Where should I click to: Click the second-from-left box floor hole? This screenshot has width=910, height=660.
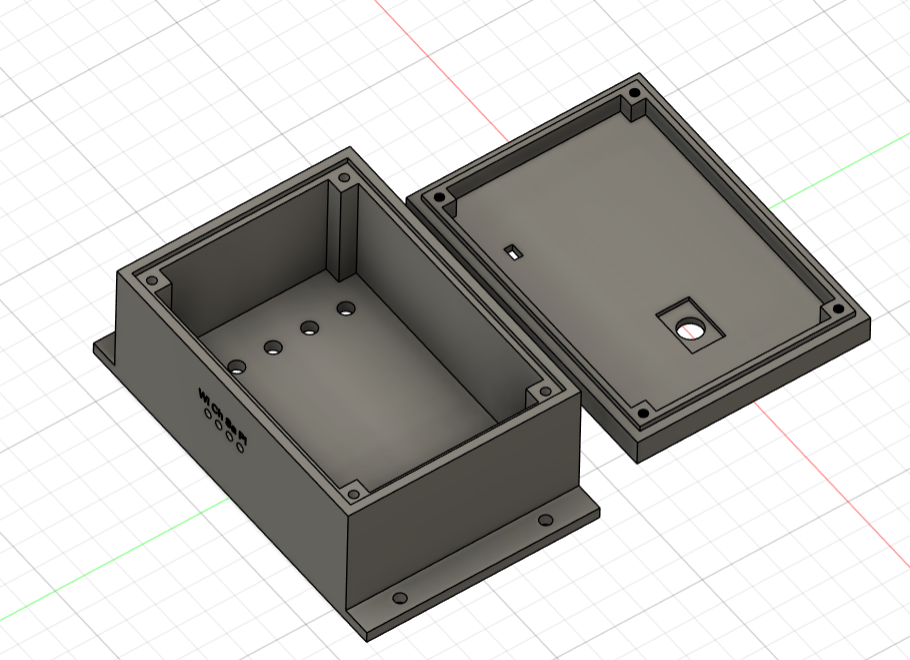tap(273, 348)
